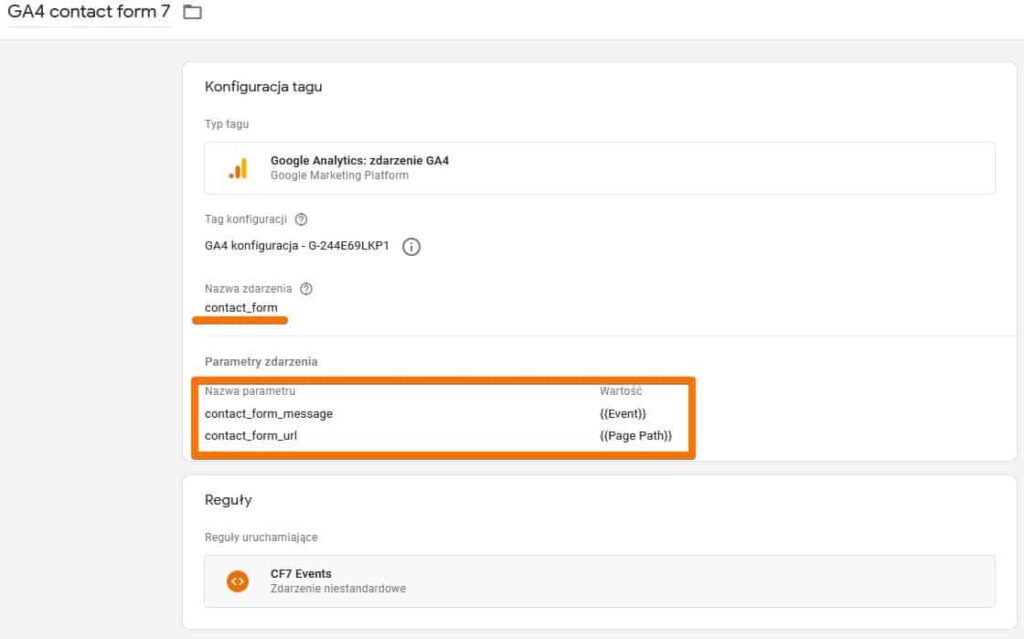Click the Parametry zdarzenia heading
The width and height of the screenshot is (1024, 639).
coord(260,361)
